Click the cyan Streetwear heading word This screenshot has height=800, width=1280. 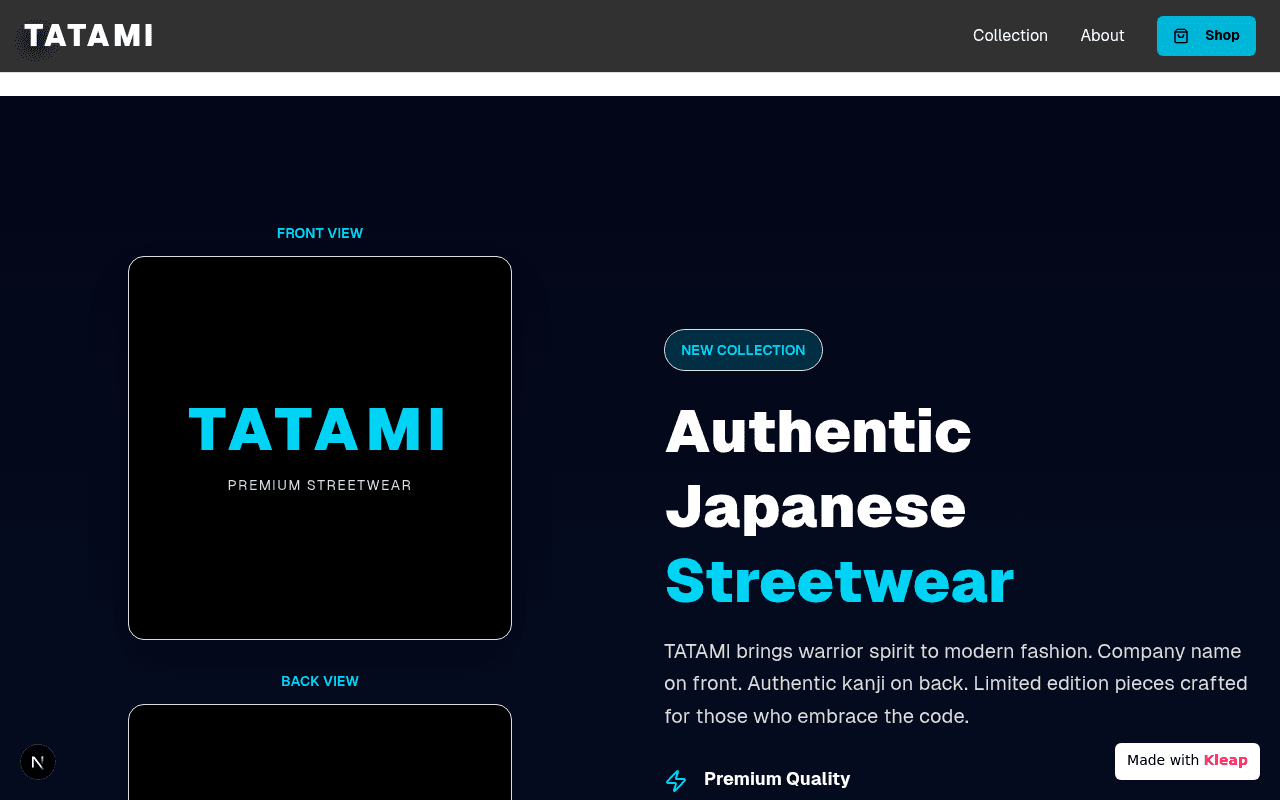pyautogui.click(x=839, y=581)
